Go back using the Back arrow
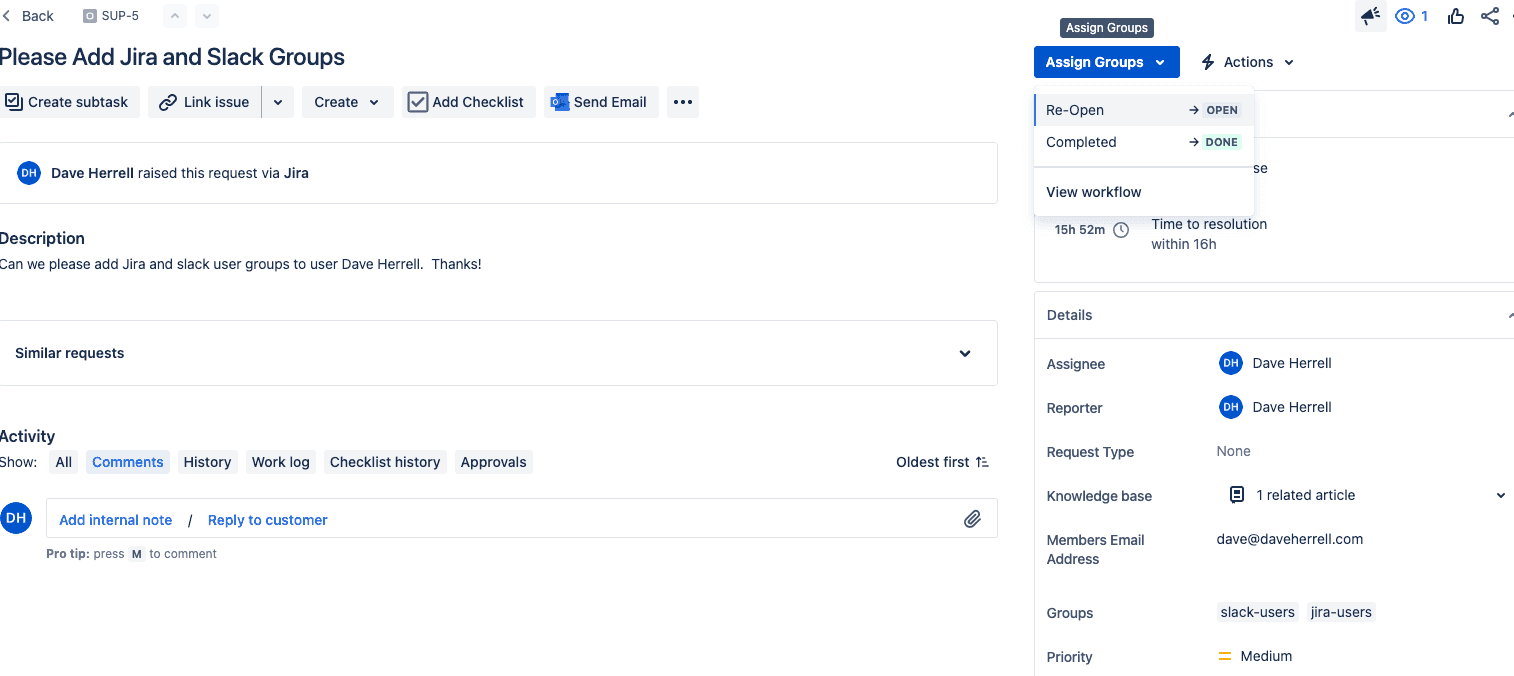The height and width of the screenshot is (676, 1514). pyautogui.click(x=28, y=16)
